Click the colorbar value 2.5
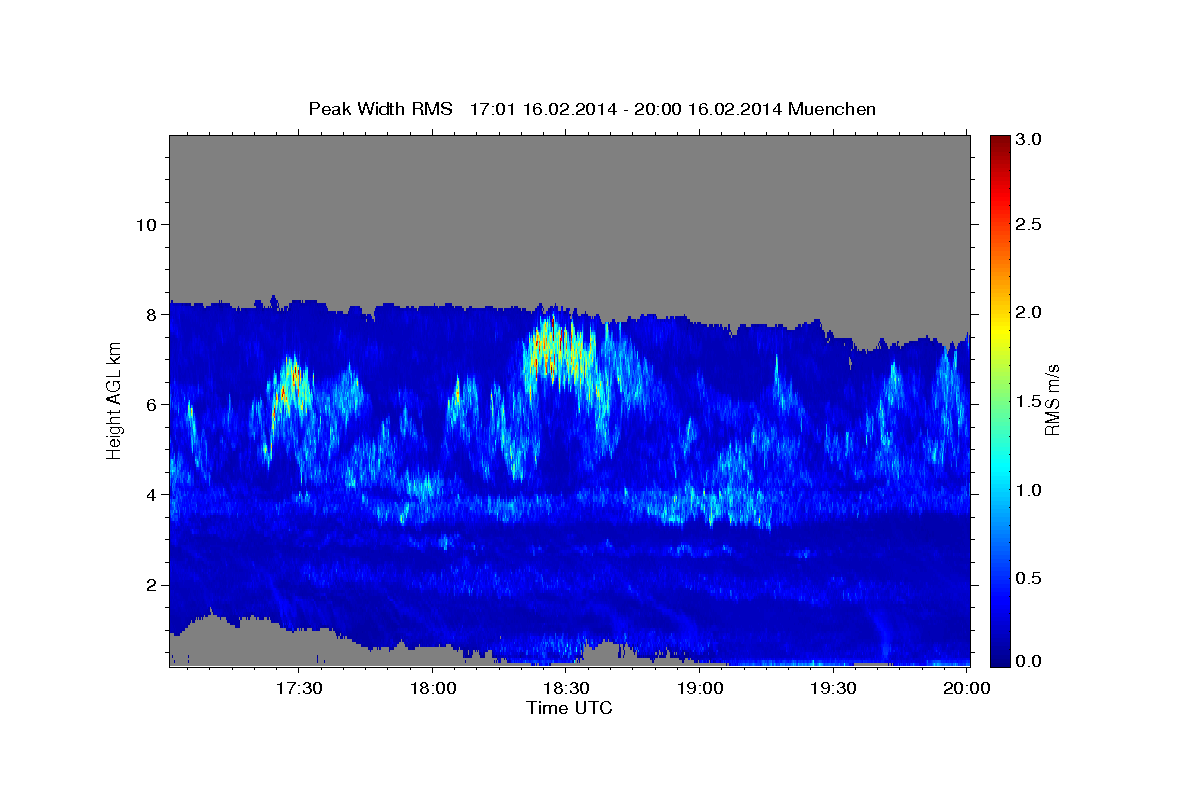This screenshot has width=1200, height=800. click(1029, 224)
